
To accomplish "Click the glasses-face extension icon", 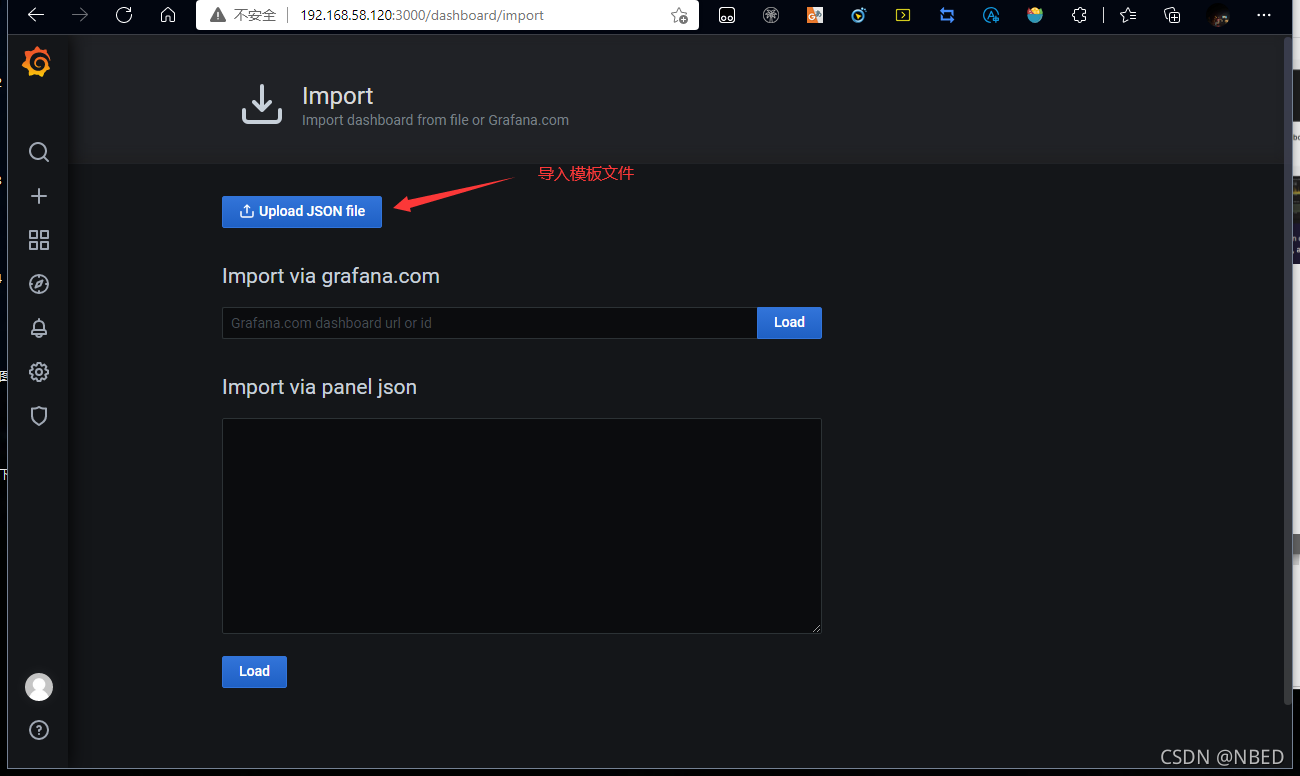I will (727, 15).
